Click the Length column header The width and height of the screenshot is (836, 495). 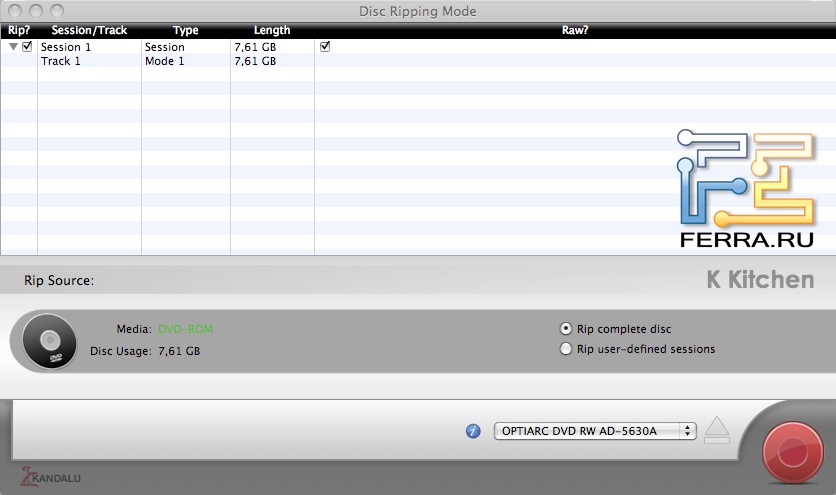(272, 30)
